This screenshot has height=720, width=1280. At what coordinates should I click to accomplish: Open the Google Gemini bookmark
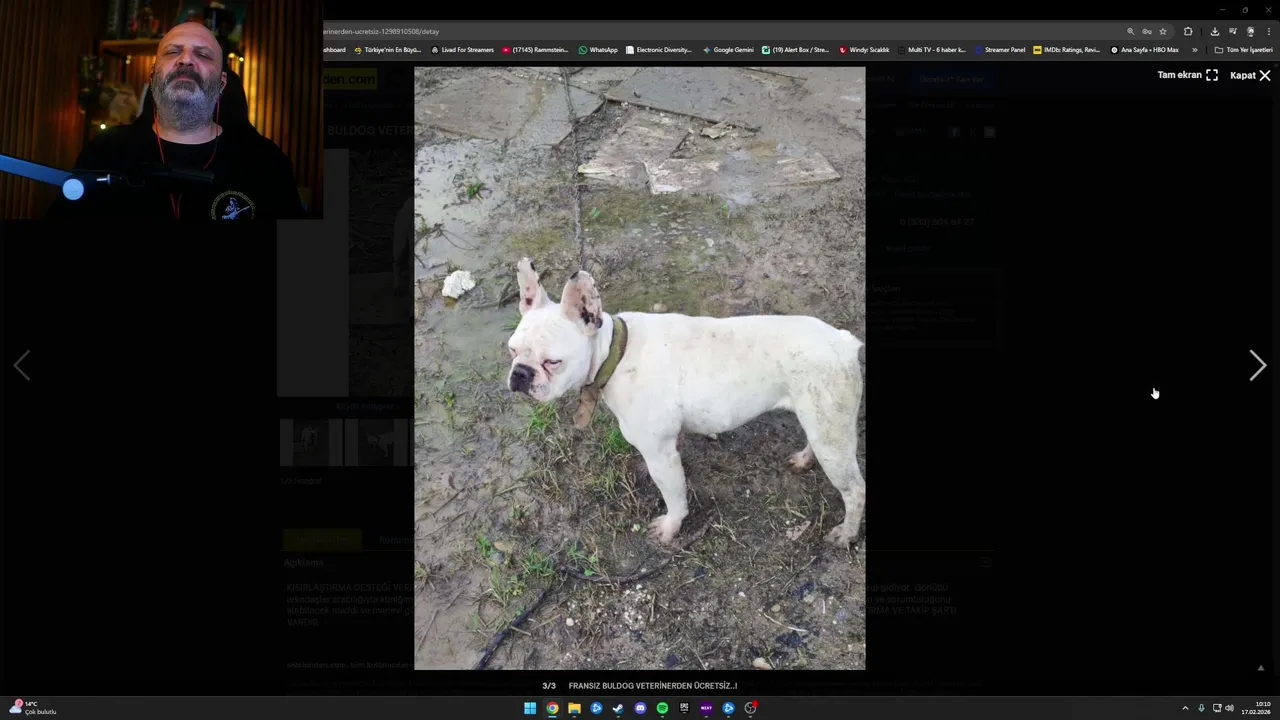(728, 49)
